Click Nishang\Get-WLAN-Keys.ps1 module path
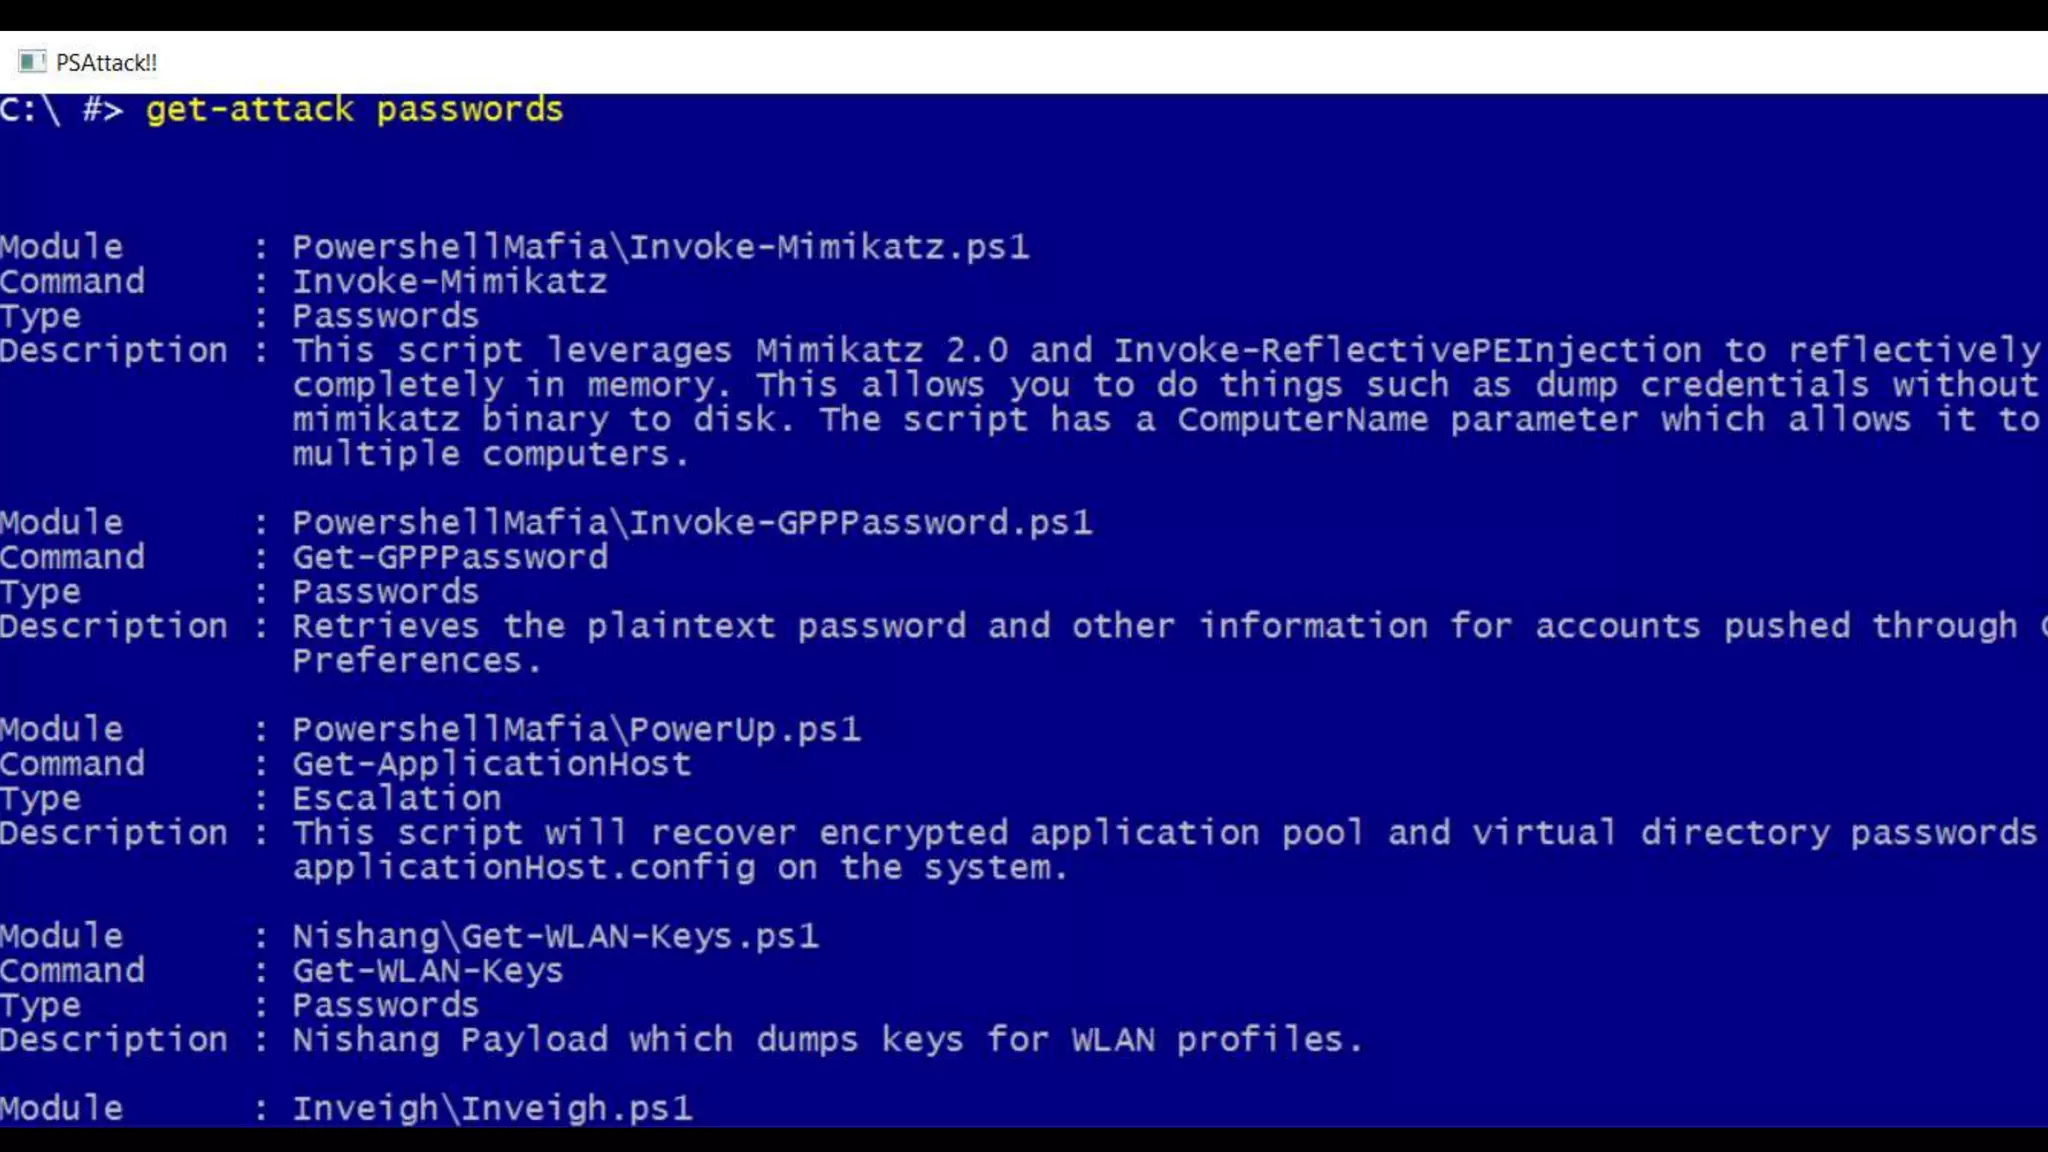 [x=555, y=937]
